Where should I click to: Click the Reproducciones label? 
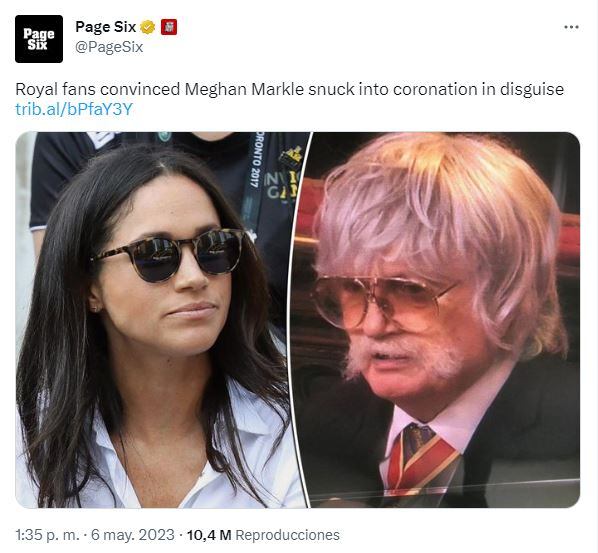click(x=288, y=535)
